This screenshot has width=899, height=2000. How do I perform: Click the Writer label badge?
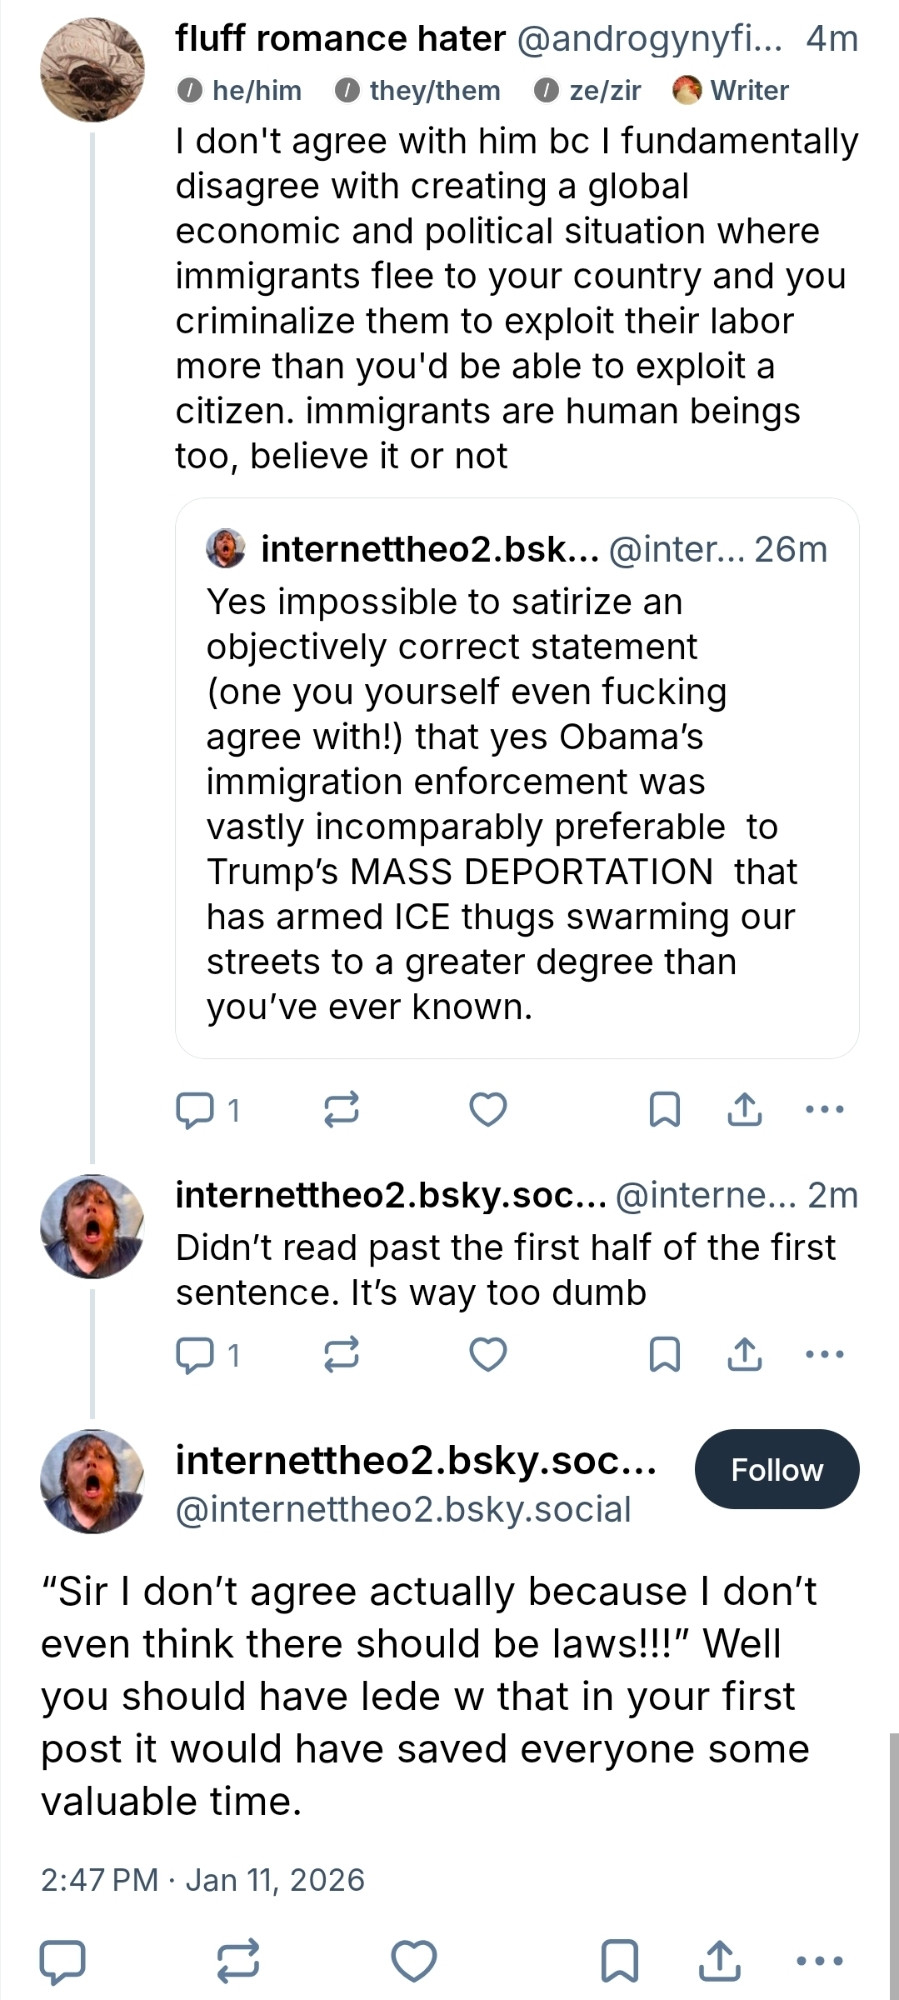(x=731, y=91)
